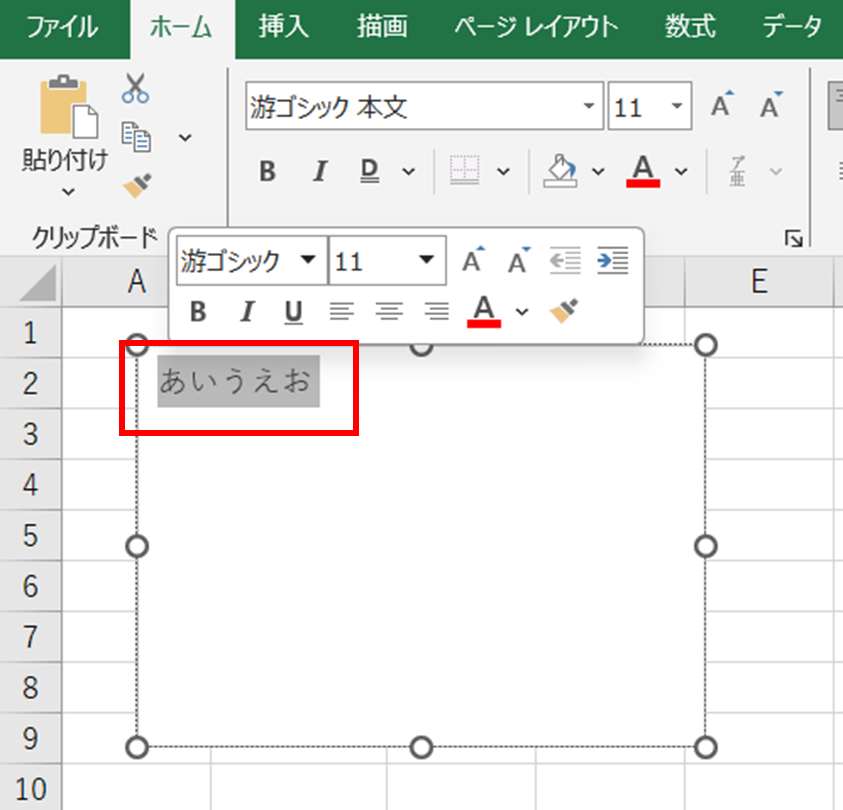843x810 pixels.
Task: Apply red font color in mini toolbar
Action: pyautogui.click(x=485, y=312)
